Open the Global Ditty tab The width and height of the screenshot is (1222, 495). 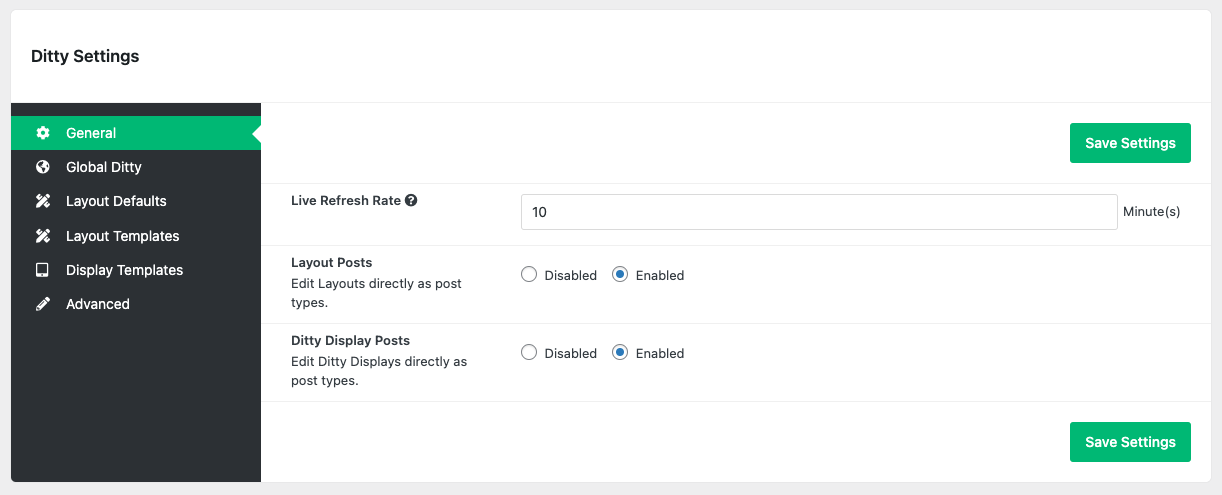point(104,167)
